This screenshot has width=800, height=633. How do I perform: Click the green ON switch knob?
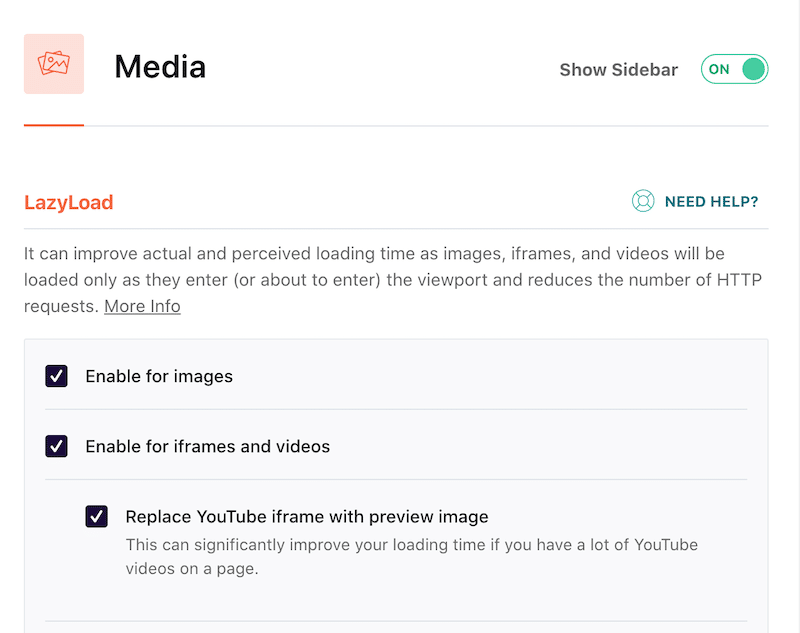[750, 69]
